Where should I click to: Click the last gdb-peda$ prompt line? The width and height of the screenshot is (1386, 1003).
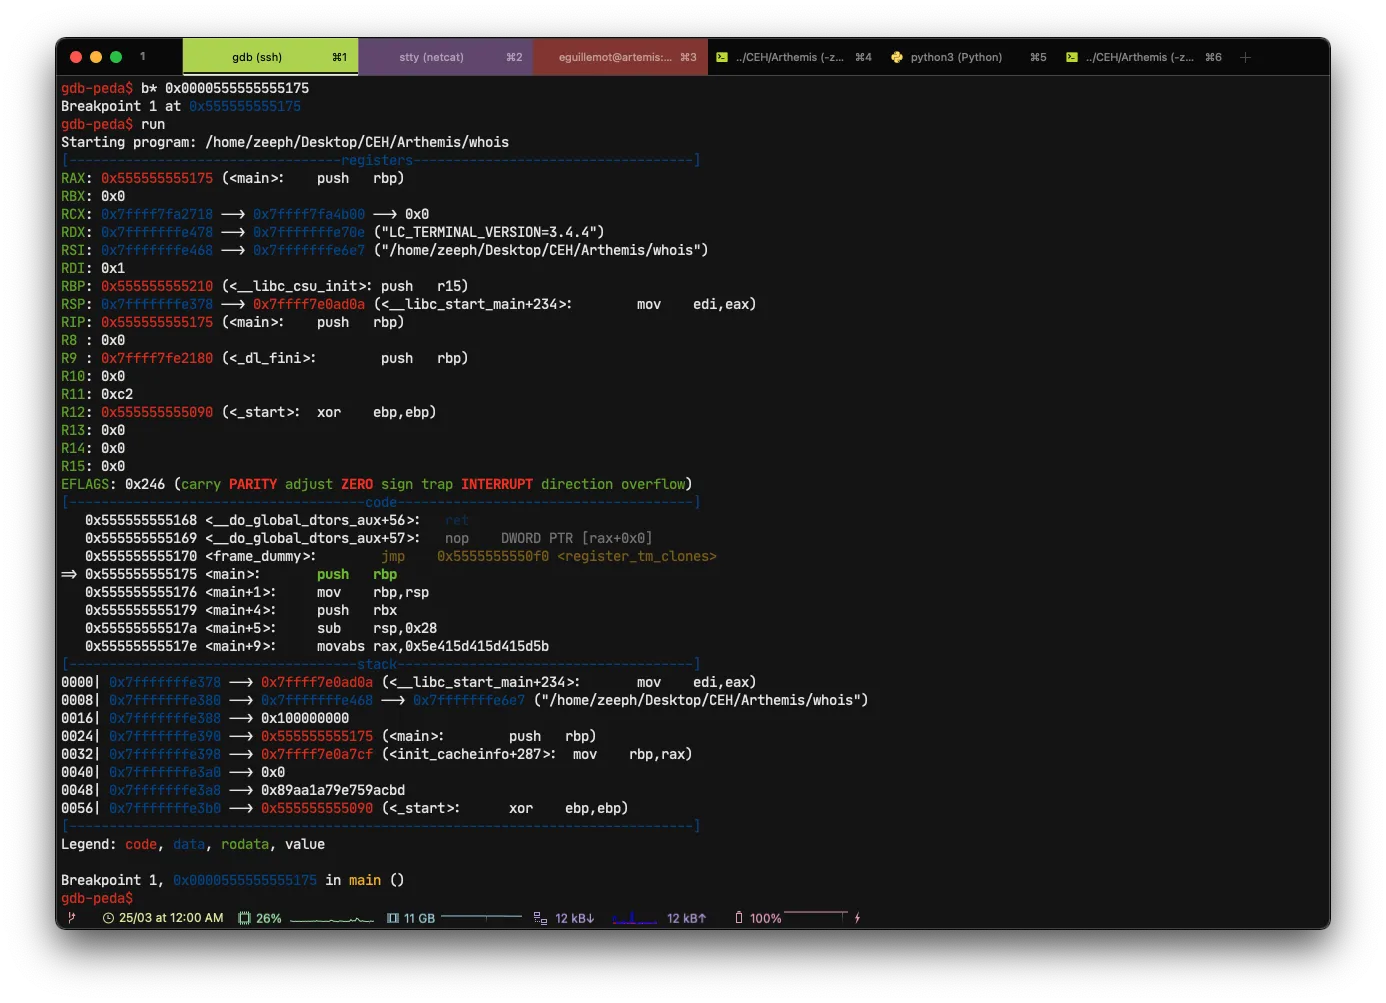point(97,898)
